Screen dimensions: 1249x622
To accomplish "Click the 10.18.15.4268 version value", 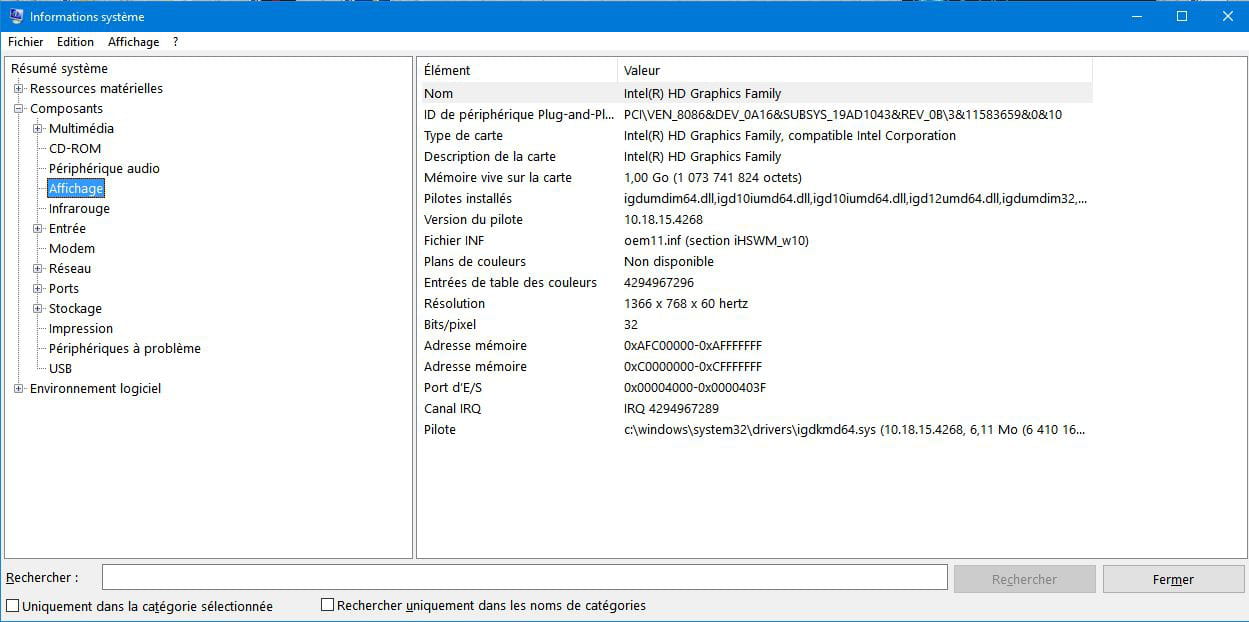I will pyautogui.click(x=663, y=219).
